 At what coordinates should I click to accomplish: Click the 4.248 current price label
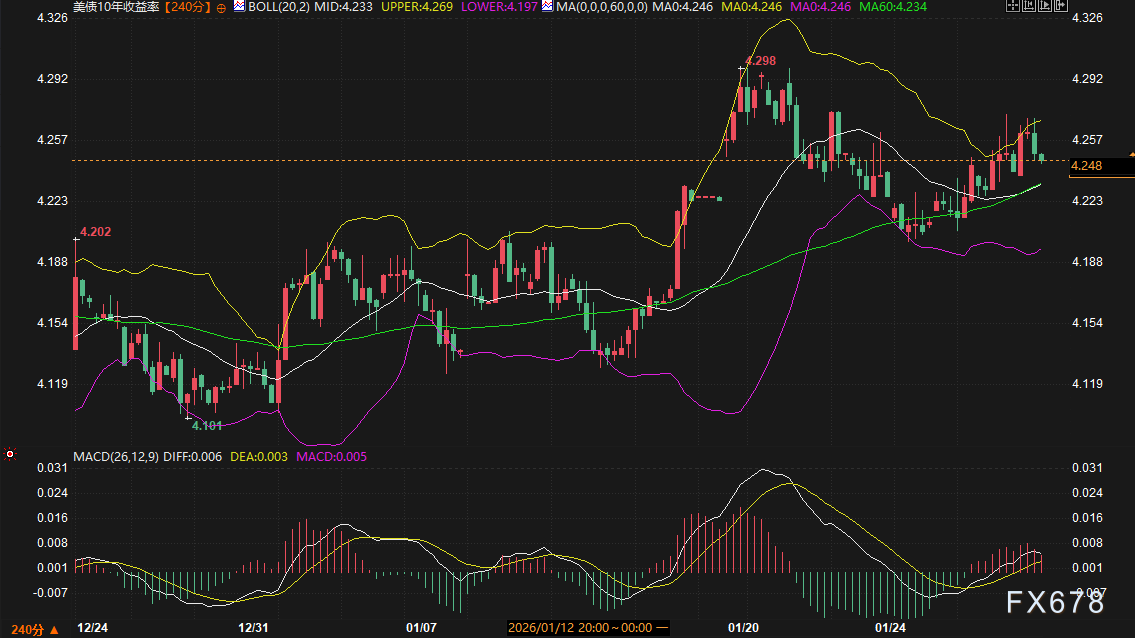click(x=1086, y=165)
